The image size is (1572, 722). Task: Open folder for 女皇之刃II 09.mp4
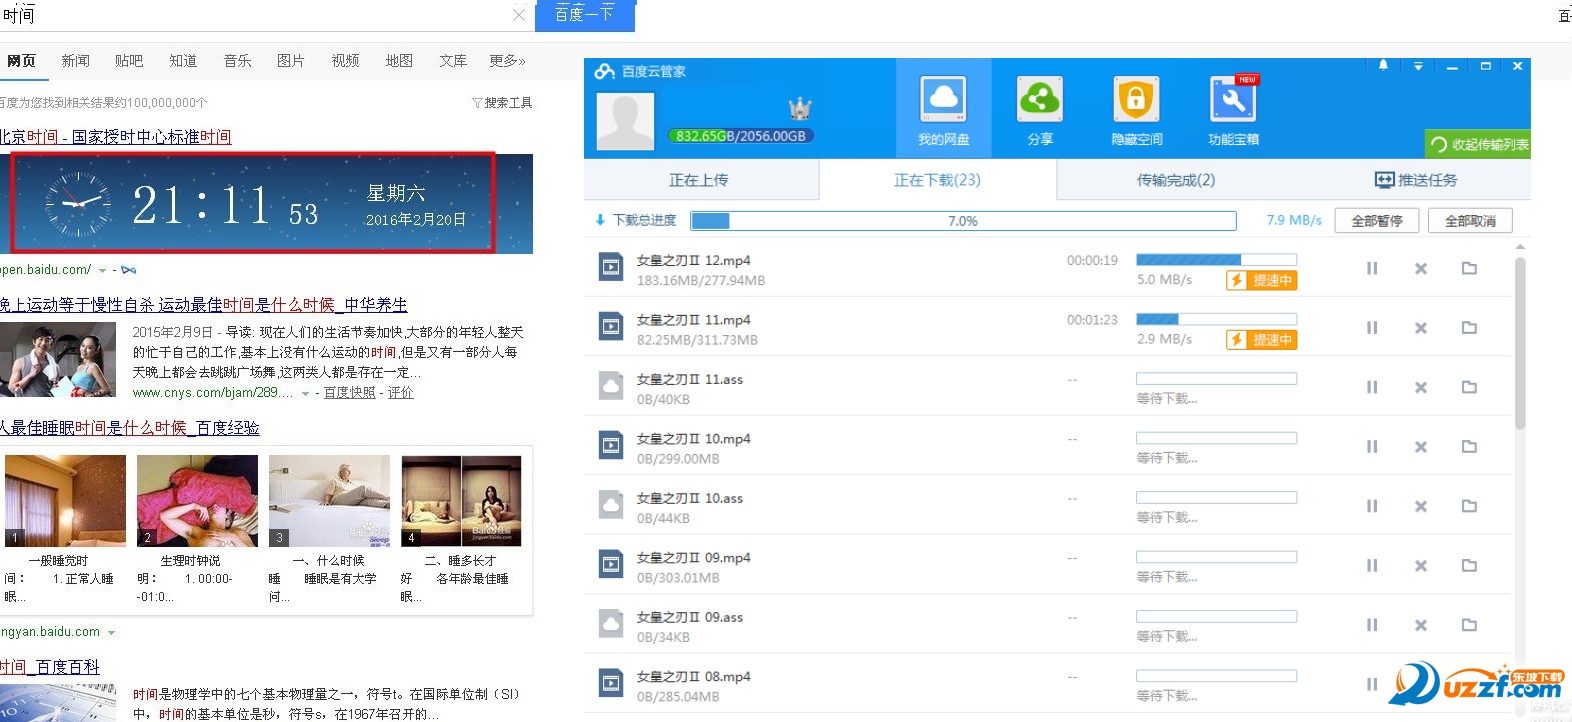[1469, 565]
